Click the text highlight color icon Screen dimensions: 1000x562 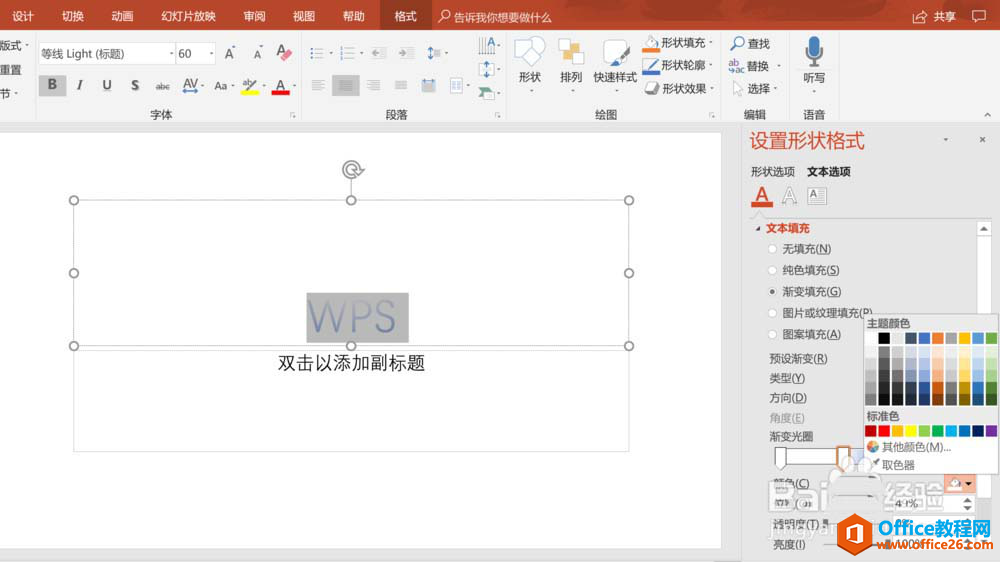tap(250, 86)
